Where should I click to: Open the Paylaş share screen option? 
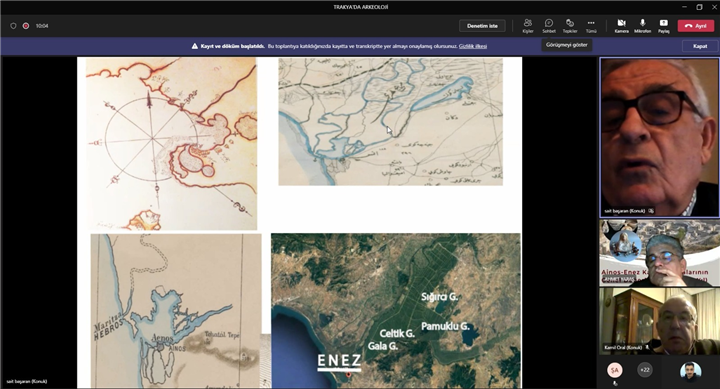tap(664, 26)
